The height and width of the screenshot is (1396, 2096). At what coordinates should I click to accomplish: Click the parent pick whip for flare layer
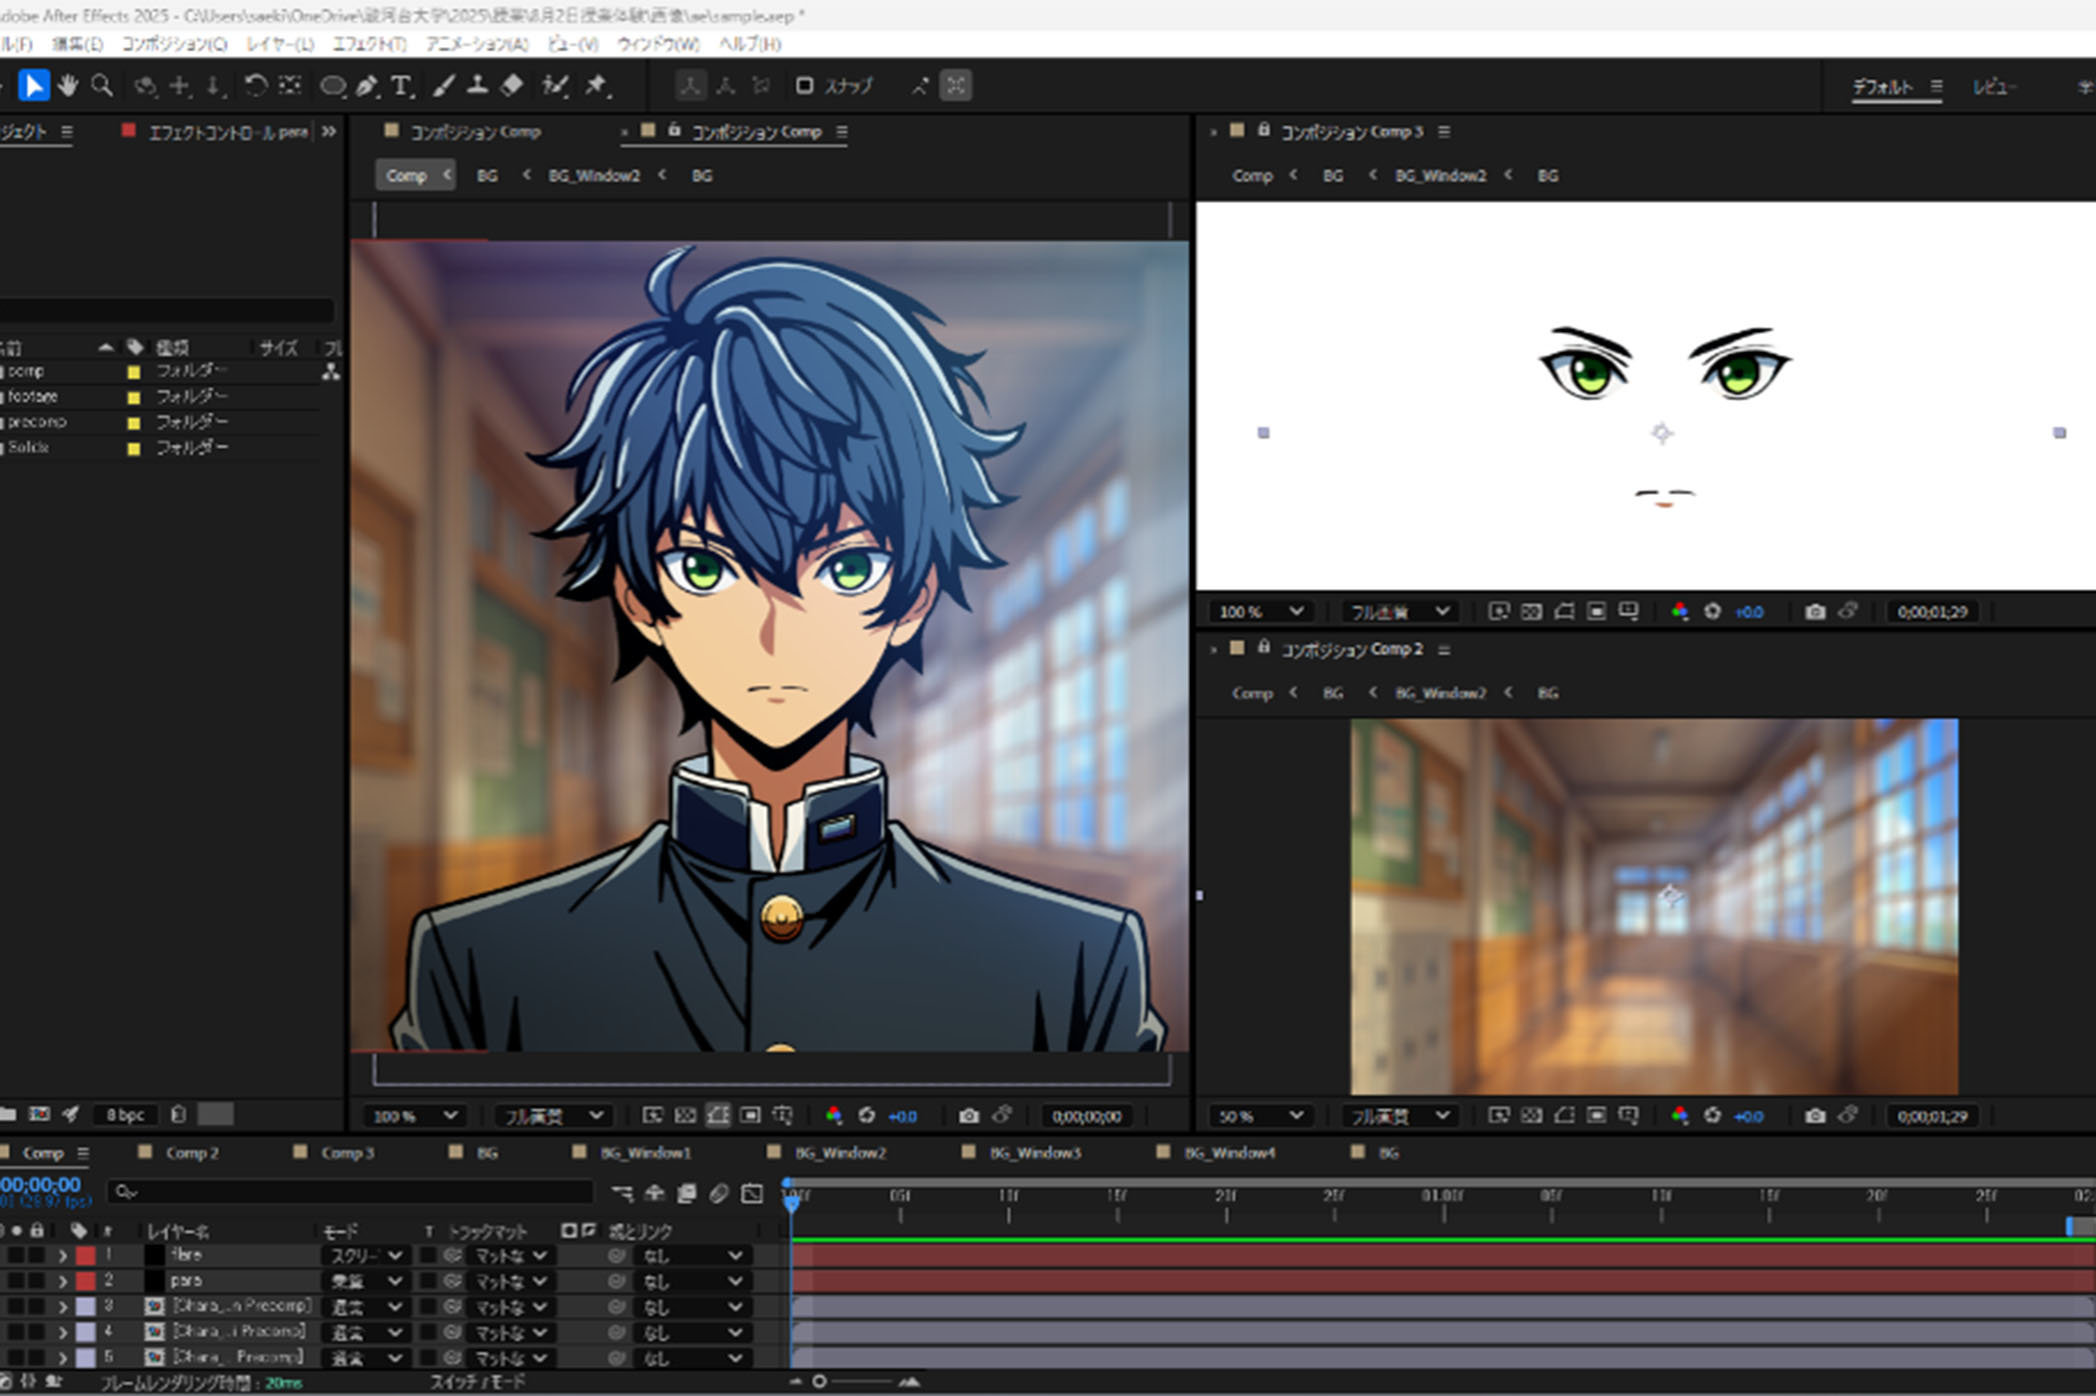[616, 1255]
